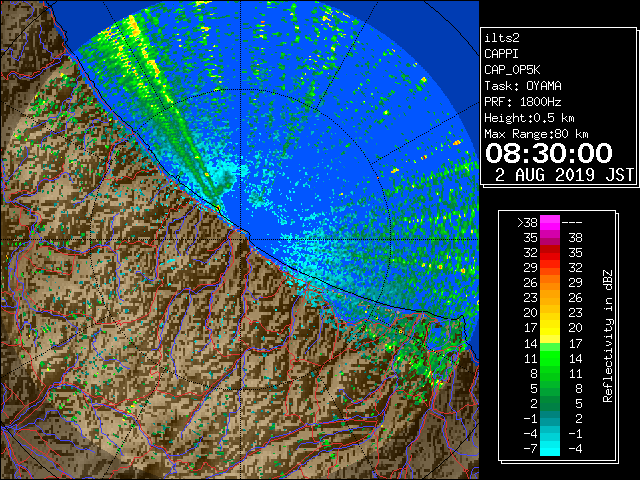This screenshot has width=640, height=480.
Task: Select the '2 AUG 2019 JST' date
Action: [x=564, y=175]
